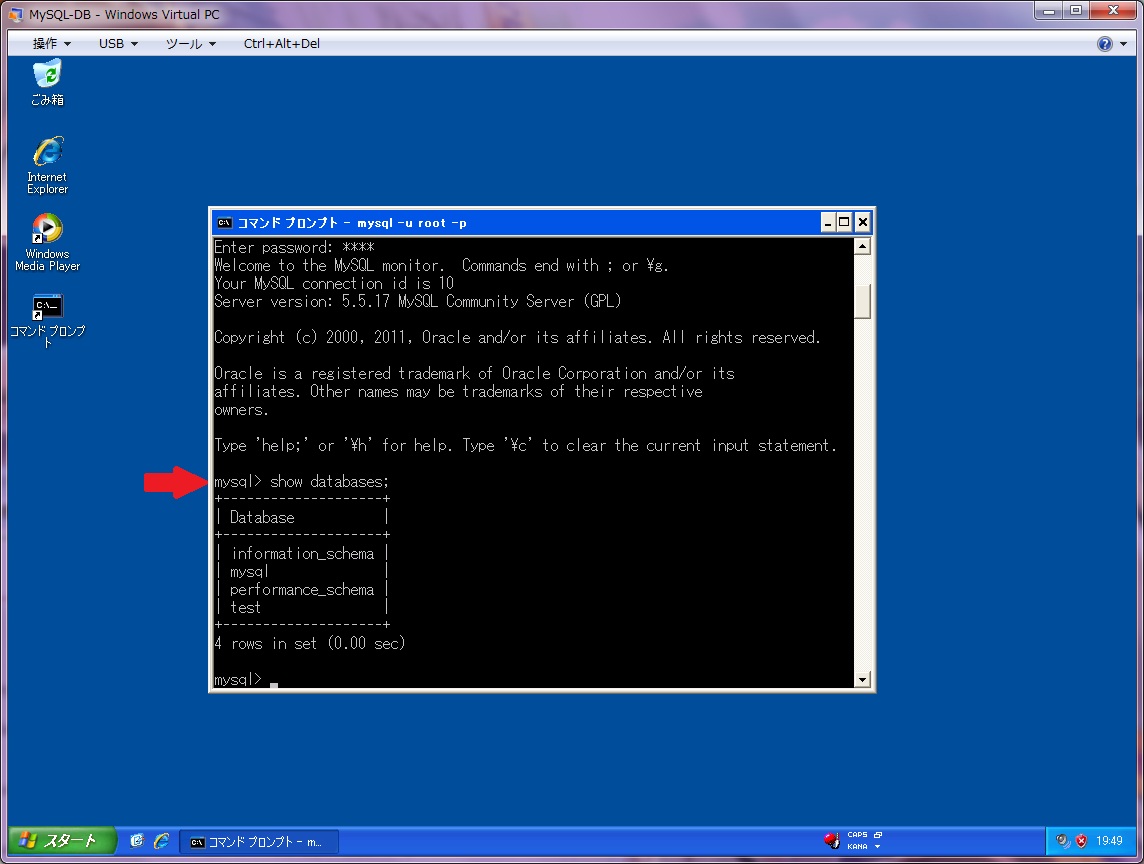Click the Virtual PC help icon
The image size is (1144, 864).
click(x=1105, y=44)
